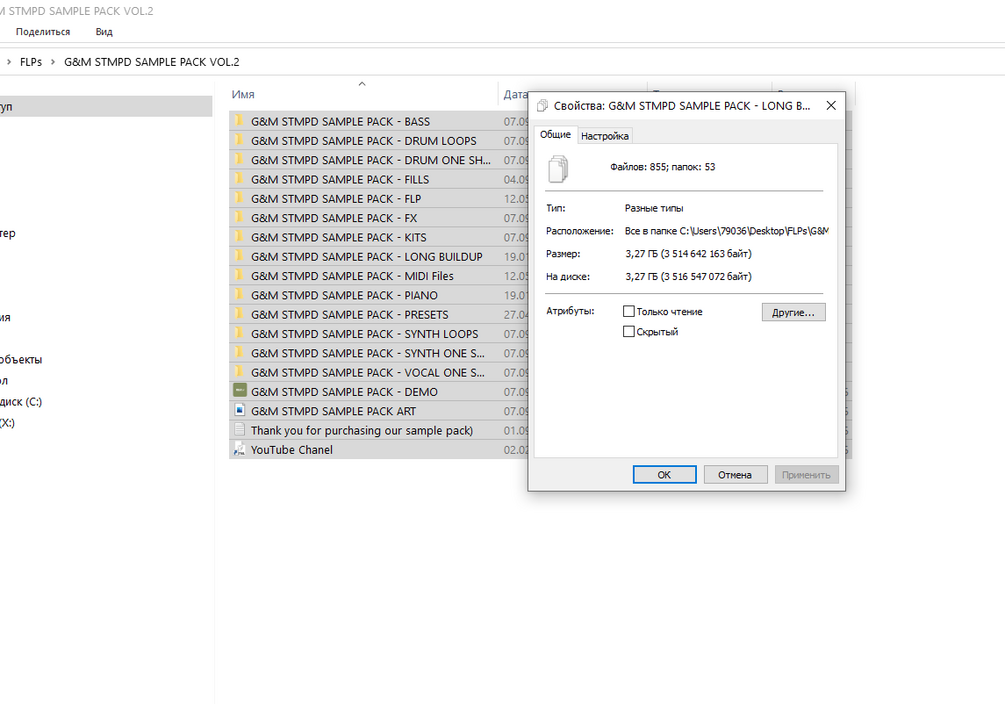Select диск (C:) in navigation pane
This screenshot has width=1005, height=704.
pyautogui.click(x=21, y=402)
